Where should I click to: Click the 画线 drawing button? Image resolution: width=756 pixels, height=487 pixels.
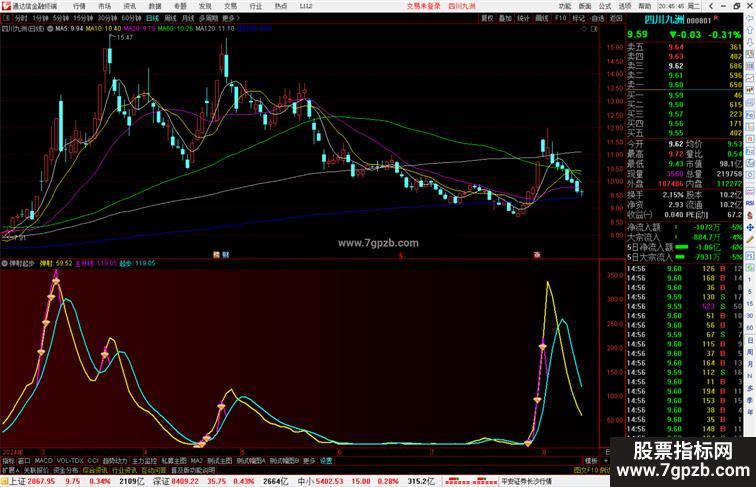(542, 18)
